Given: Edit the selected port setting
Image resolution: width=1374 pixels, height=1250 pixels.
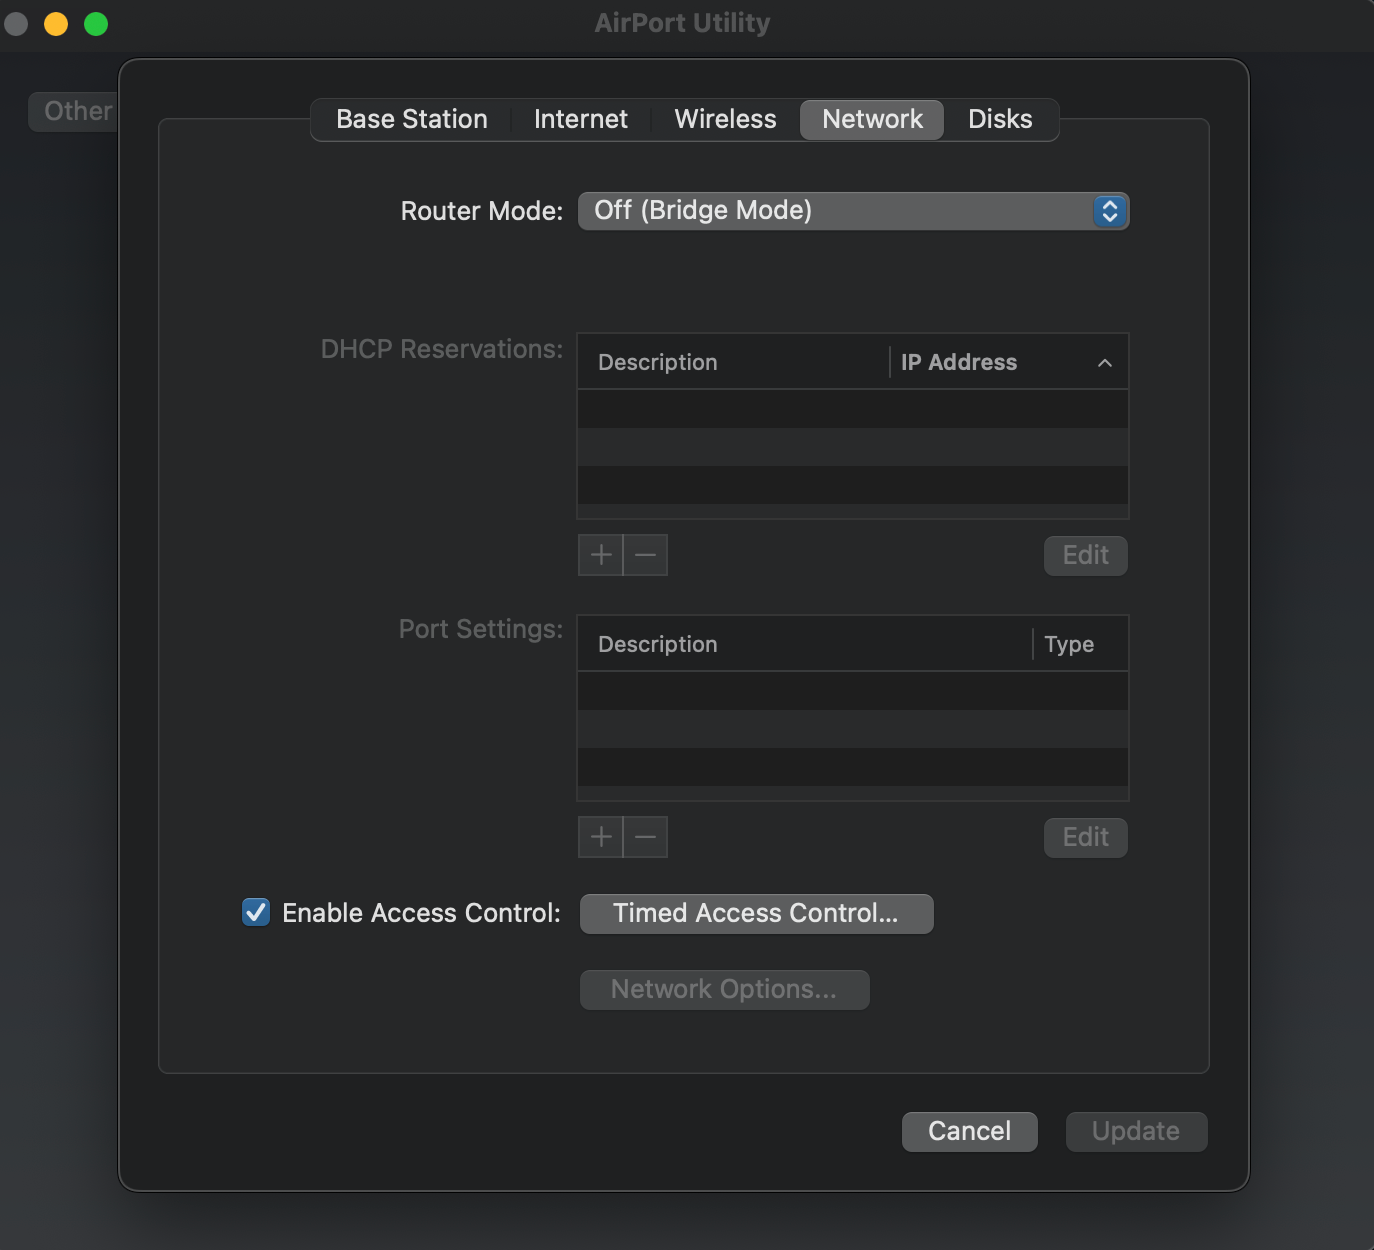Looking at the screenshot, I should point(1085,837).
